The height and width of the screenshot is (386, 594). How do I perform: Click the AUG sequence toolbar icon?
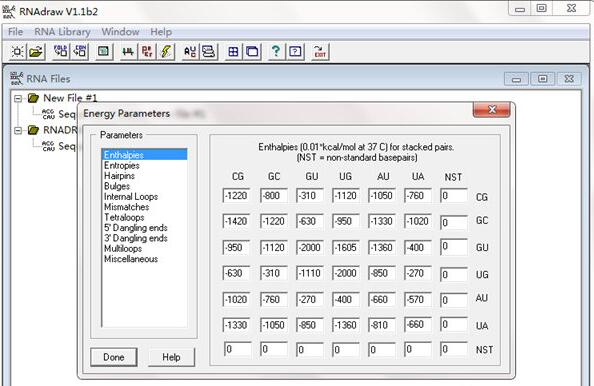pos(190,52)
